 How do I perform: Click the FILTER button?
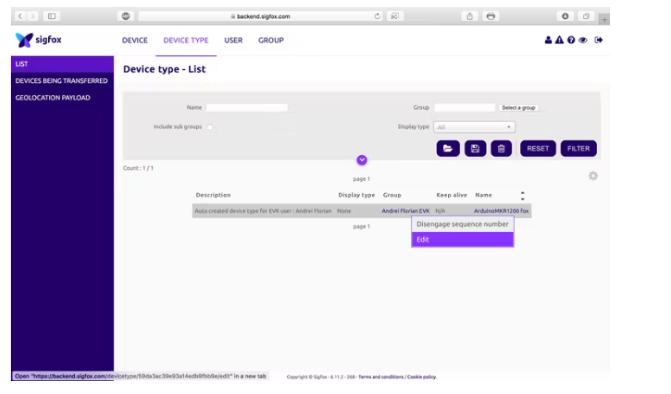click(x=579, y=148)
